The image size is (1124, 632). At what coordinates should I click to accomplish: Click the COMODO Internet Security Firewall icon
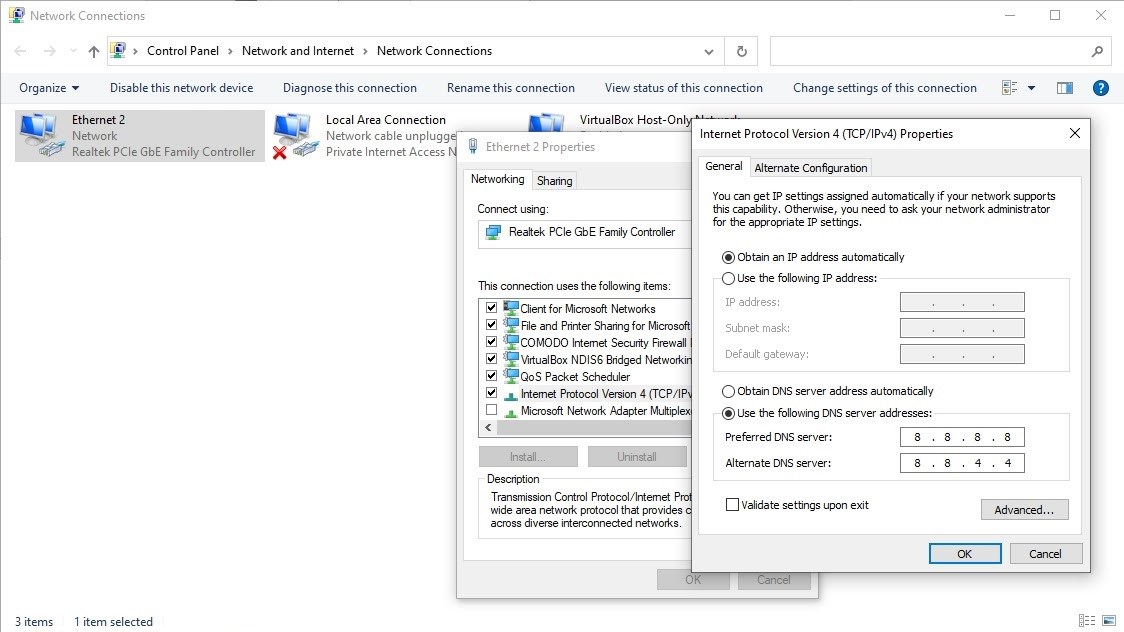(x=510, y=343)
